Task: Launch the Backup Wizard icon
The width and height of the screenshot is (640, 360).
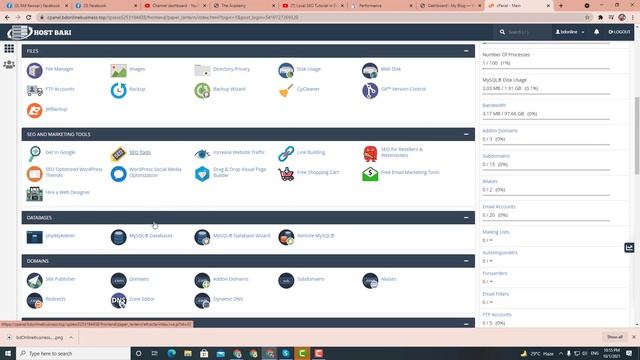Action: tap(202, 90)
